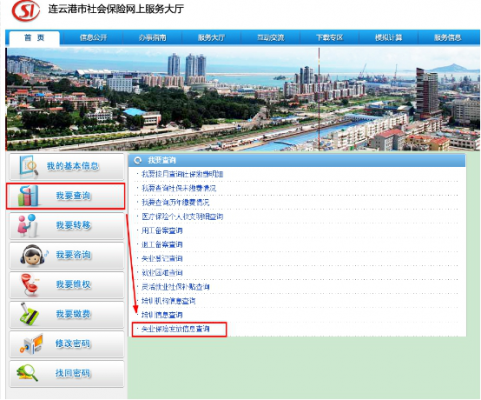Go to the 下载专区 tab
Viewport: 481px width, 400px height.
point(330,38)
